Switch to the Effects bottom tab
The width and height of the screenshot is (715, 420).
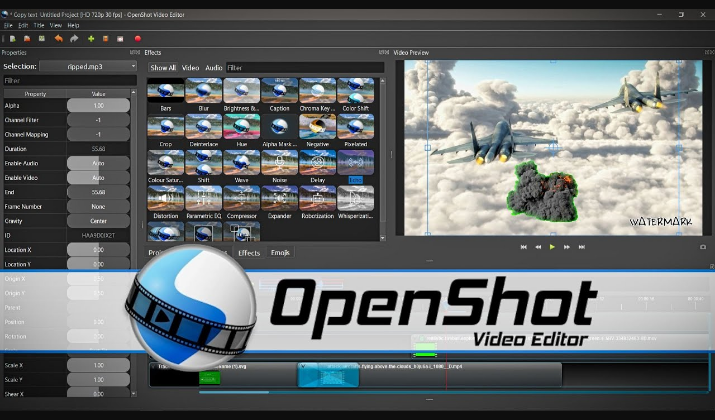(249, 253)
